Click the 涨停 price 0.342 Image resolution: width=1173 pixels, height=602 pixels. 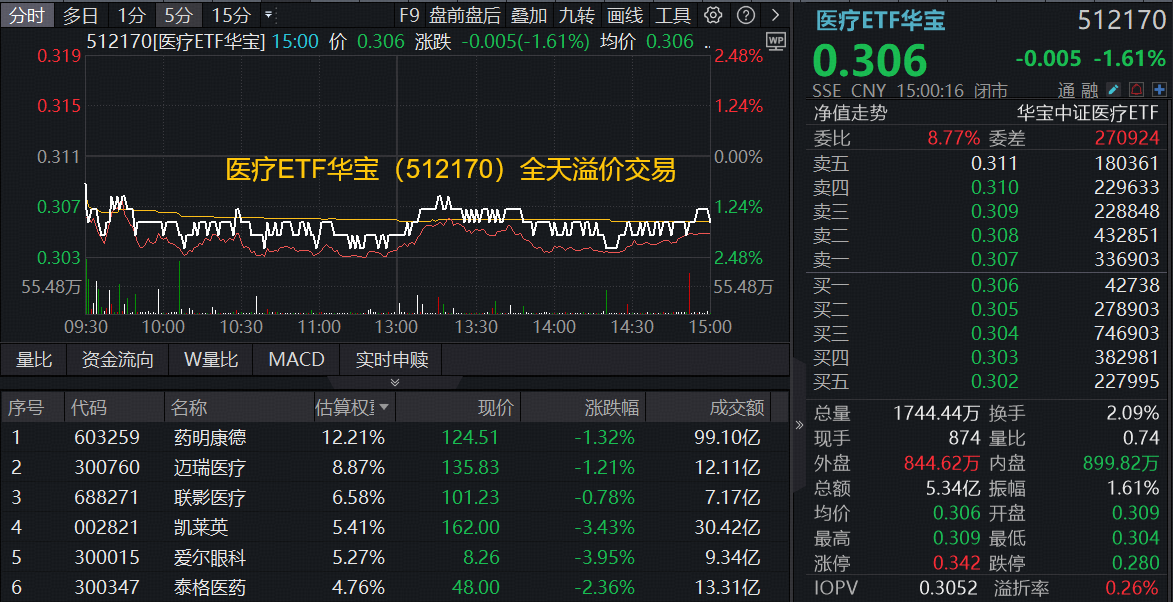click(x=956, y=563)
